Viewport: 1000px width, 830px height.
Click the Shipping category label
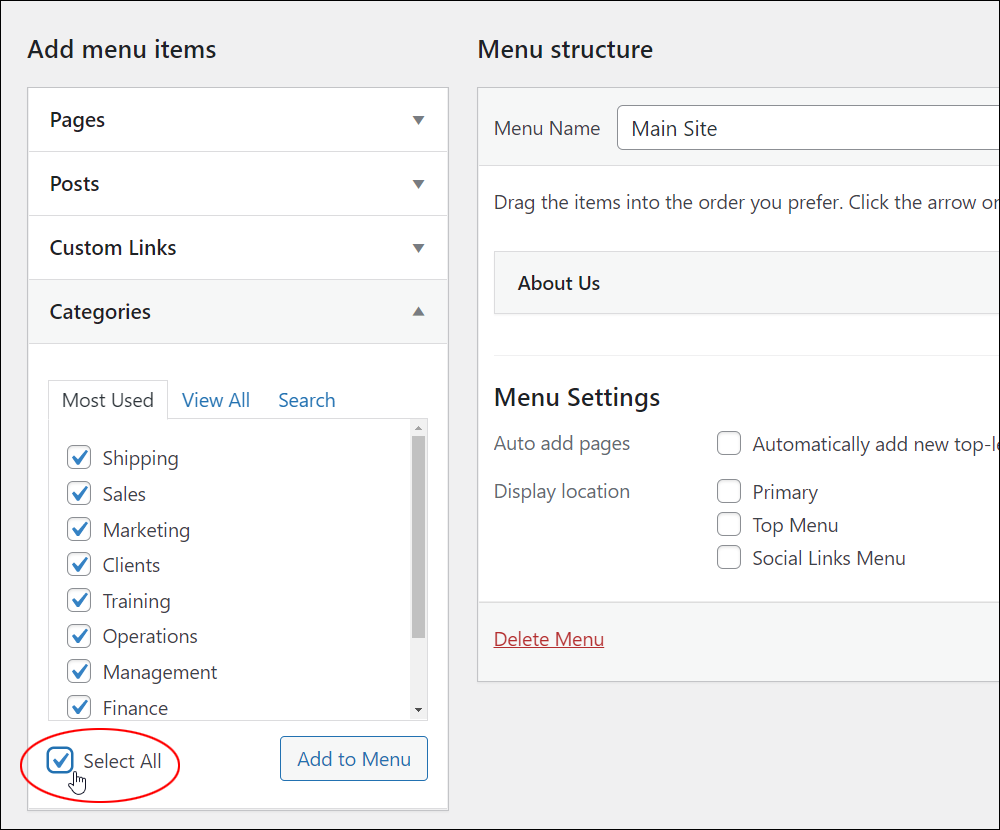140,459
